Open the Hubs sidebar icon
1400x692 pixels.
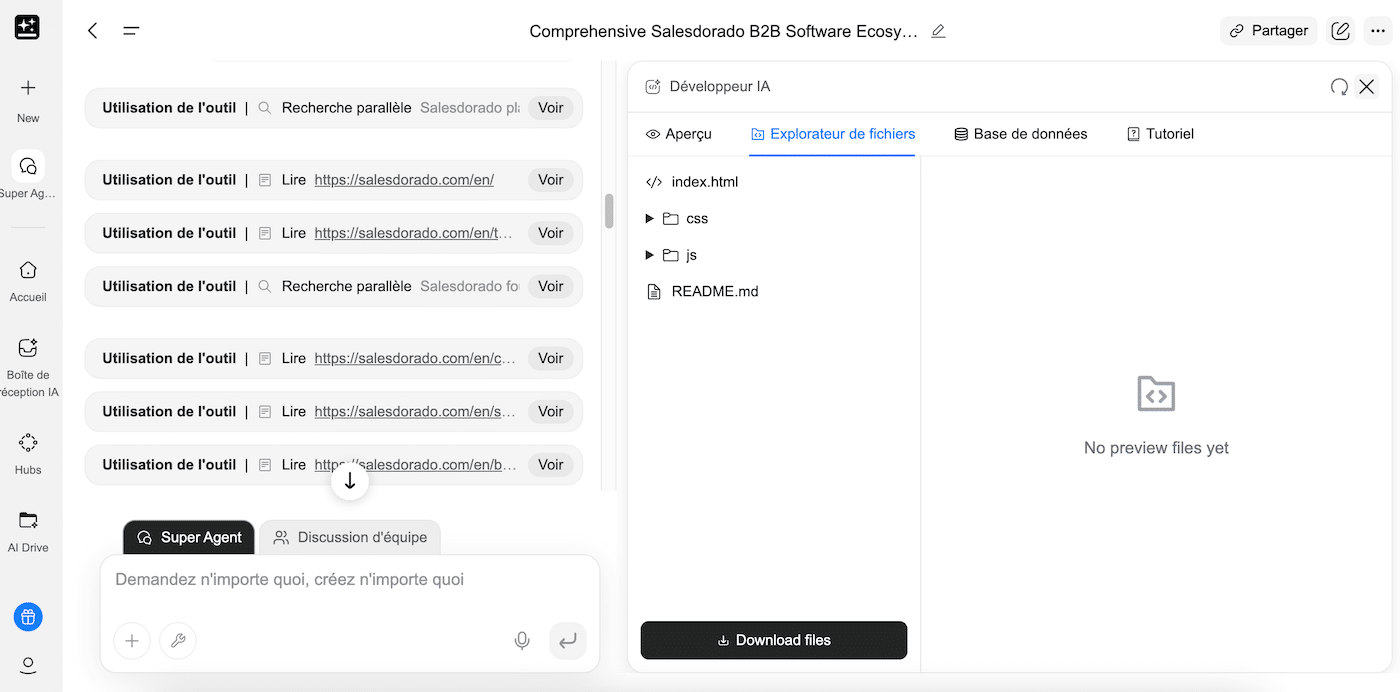28,443
